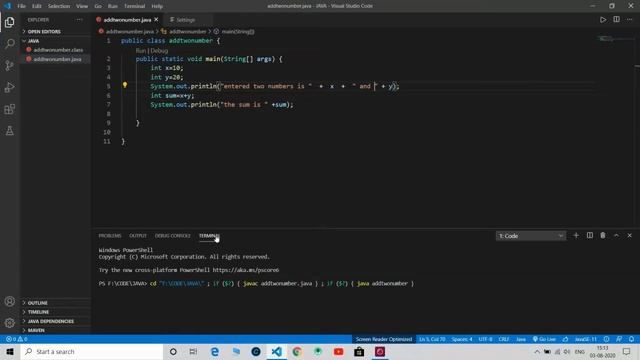Open the notifications bell in status bar
The width and height of the screenshot is (640, 360).
click(x=631, y=339)
